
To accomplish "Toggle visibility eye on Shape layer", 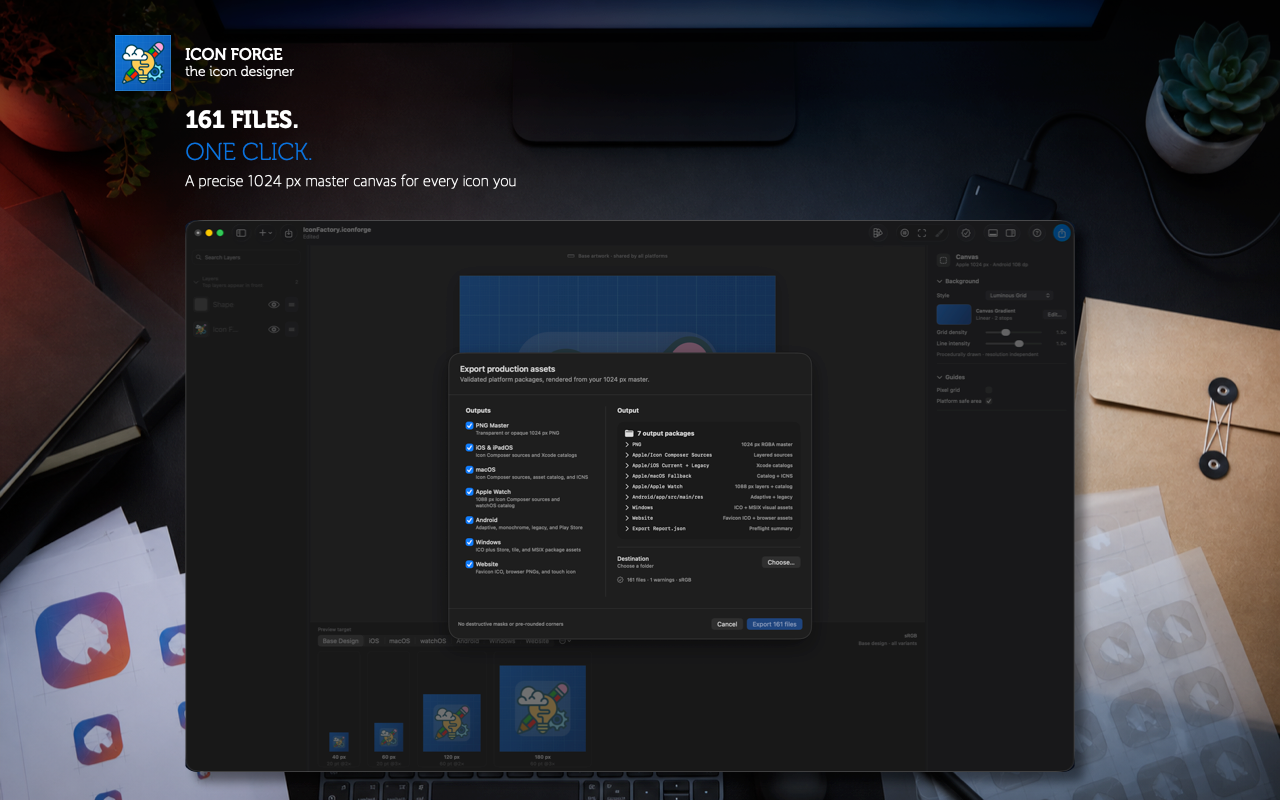I will click(274, 304).
